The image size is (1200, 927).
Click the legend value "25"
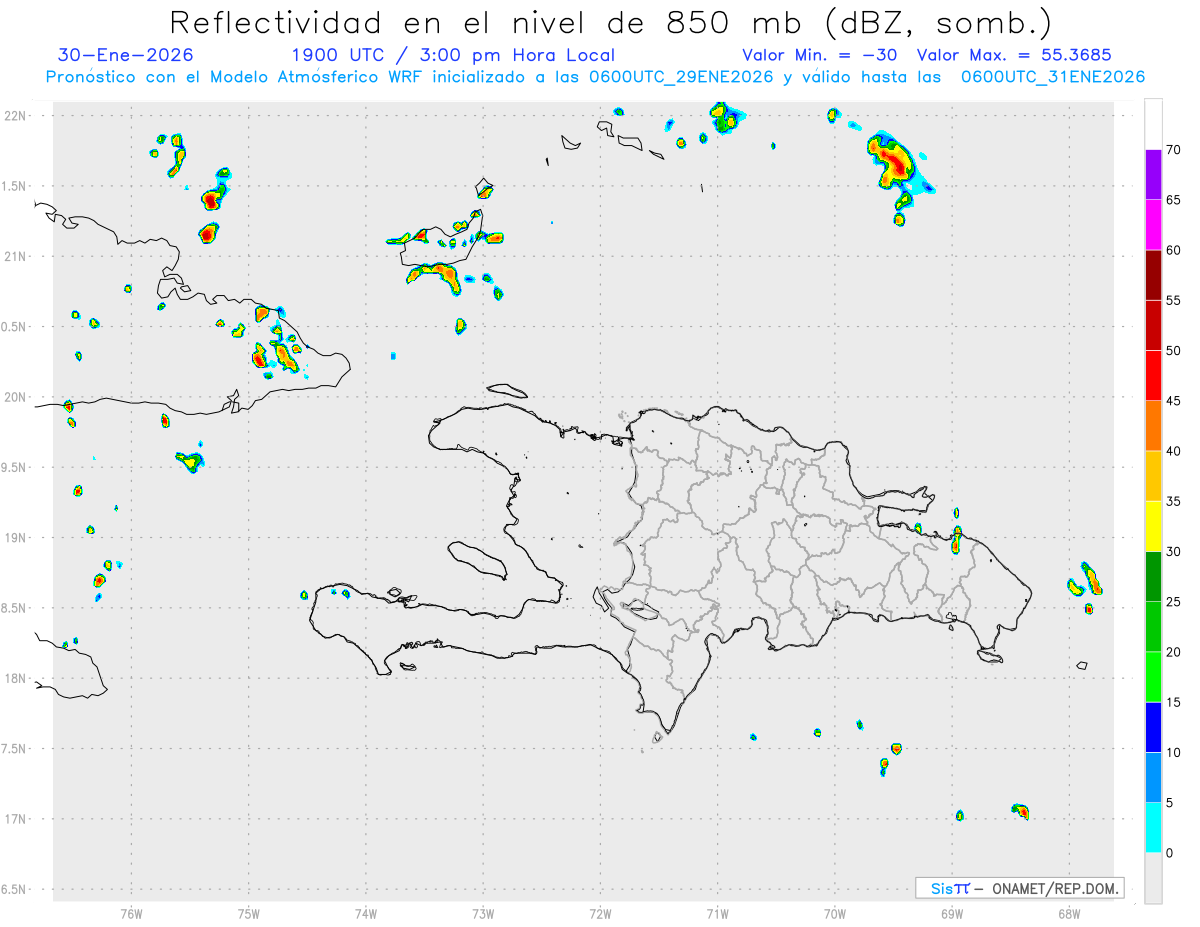(x=1175, y=602)
